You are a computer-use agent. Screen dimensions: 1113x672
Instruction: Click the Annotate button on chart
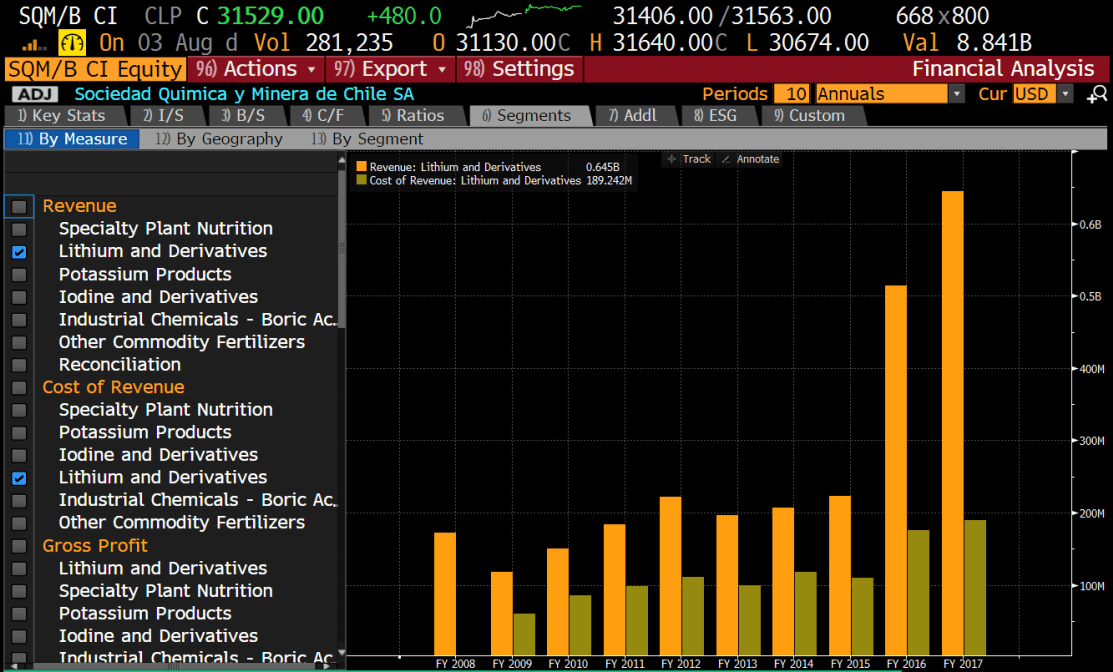pyautogui.click(x=750, y=159)
